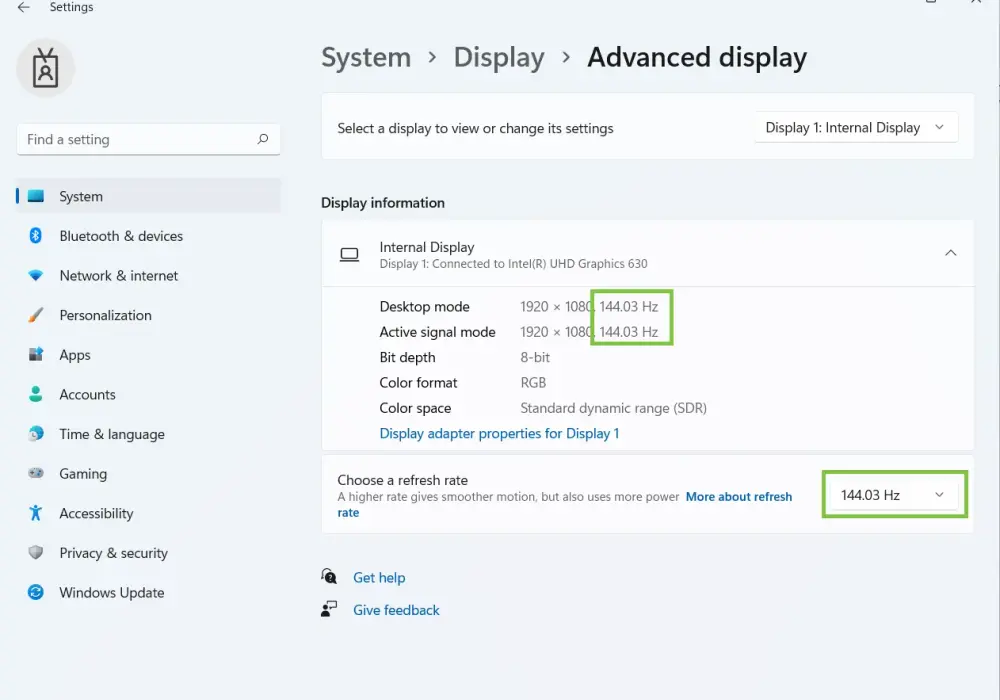Open the user account profile picture

(x=45, y=68)
